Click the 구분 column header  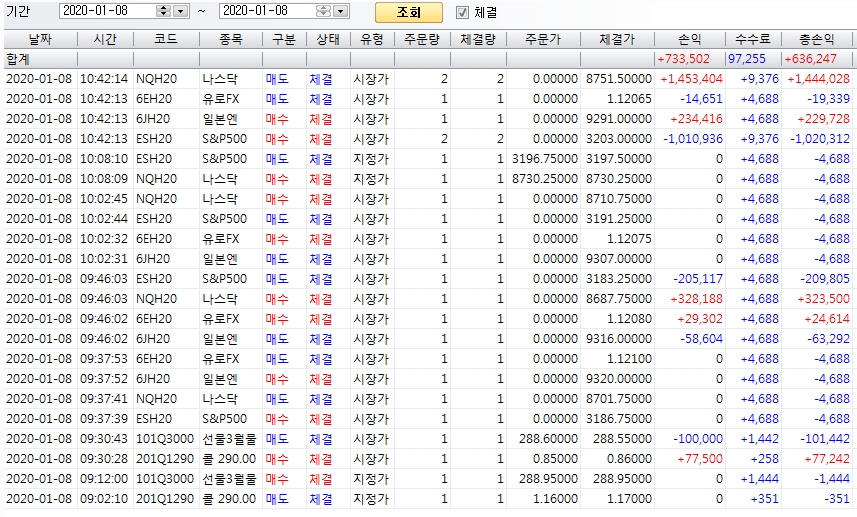click(284, 39)
